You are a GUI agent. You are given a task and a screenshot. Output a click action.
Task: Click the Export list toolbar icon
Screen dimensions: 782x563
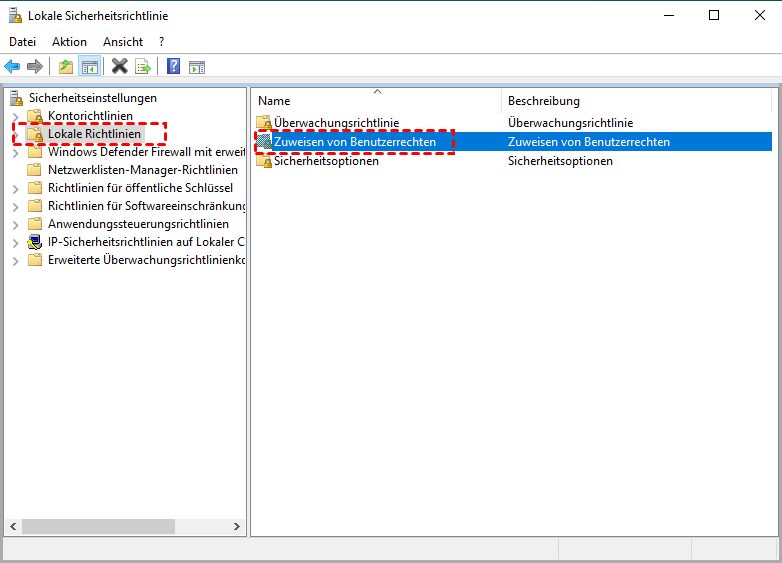143,67
